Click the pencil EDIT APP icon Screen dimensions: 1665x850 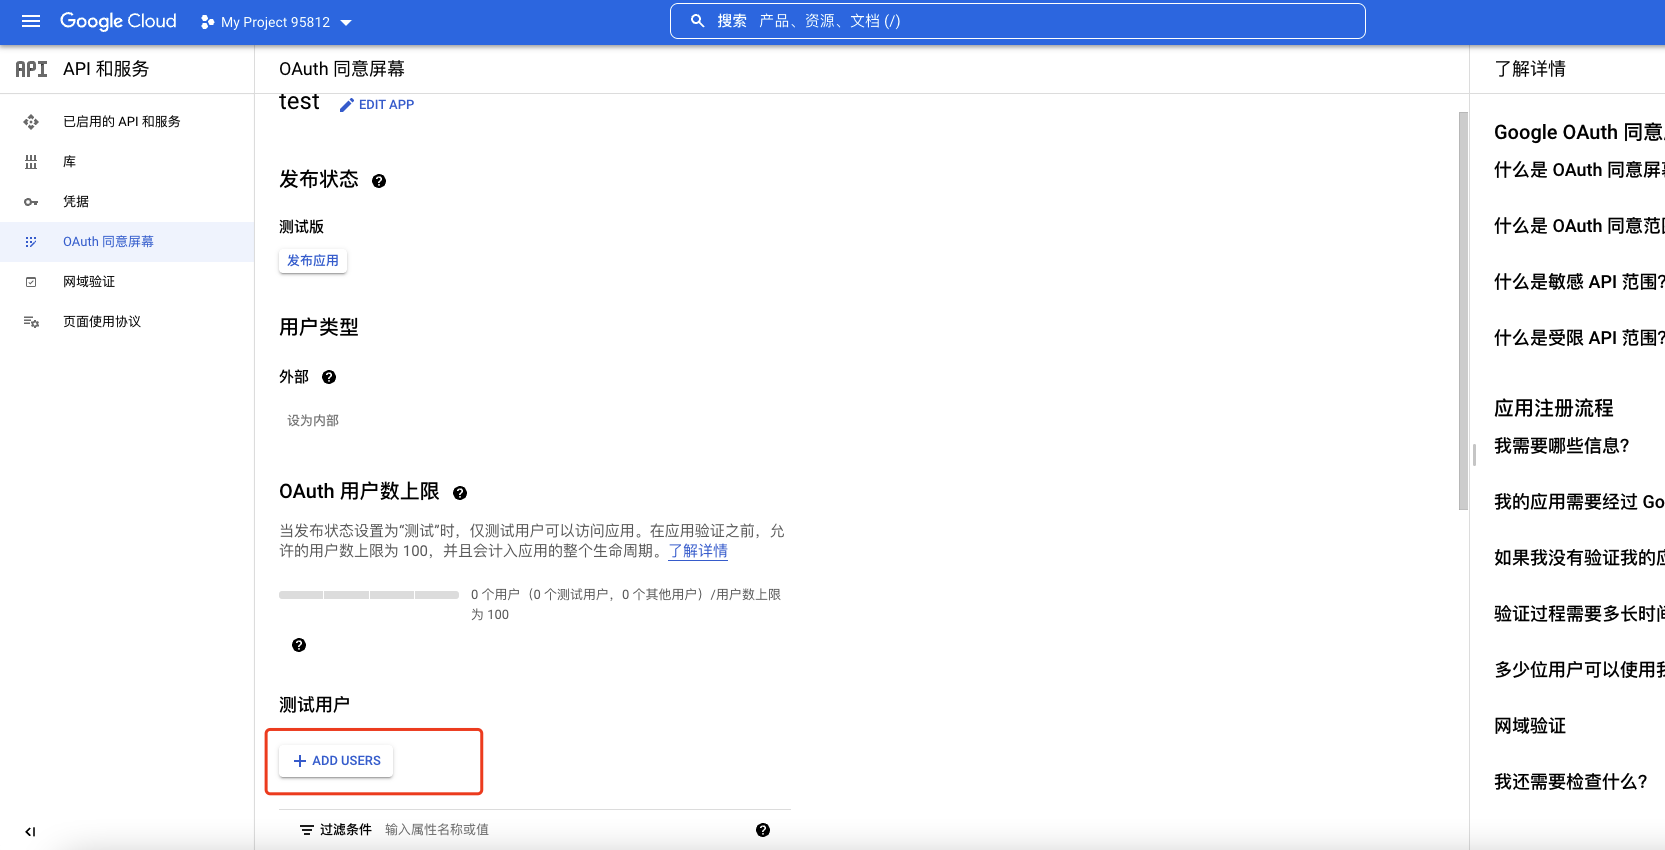coord(347,105)
